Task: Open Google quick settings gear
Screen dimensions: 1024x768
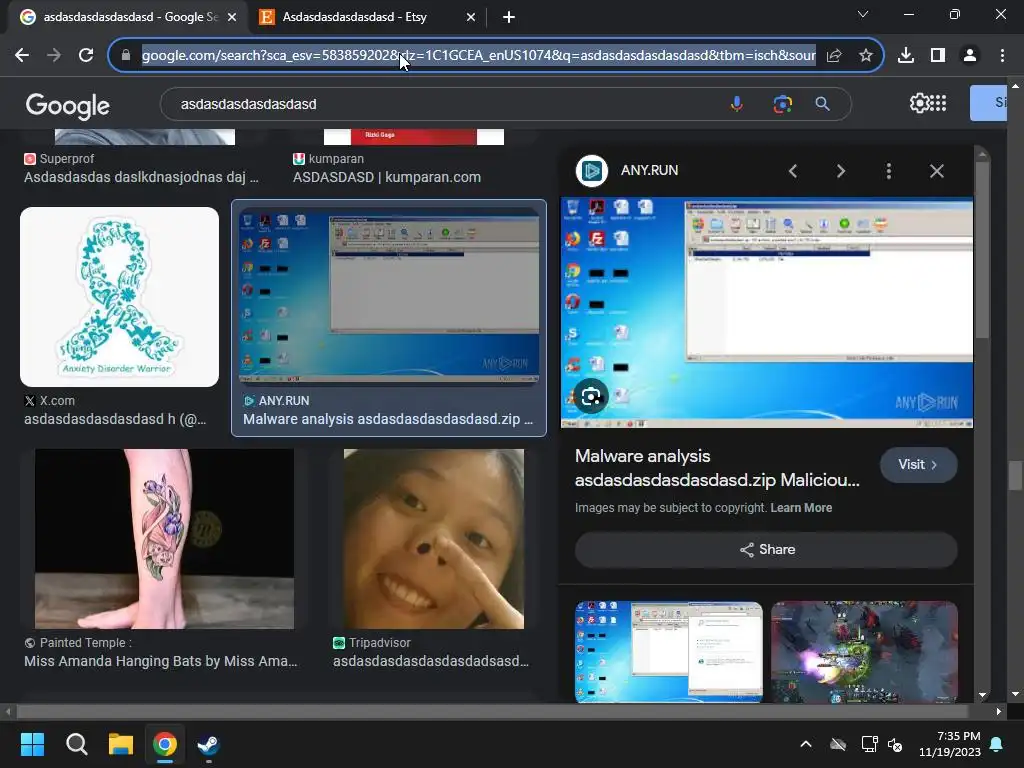Action: tap(920, 103)
